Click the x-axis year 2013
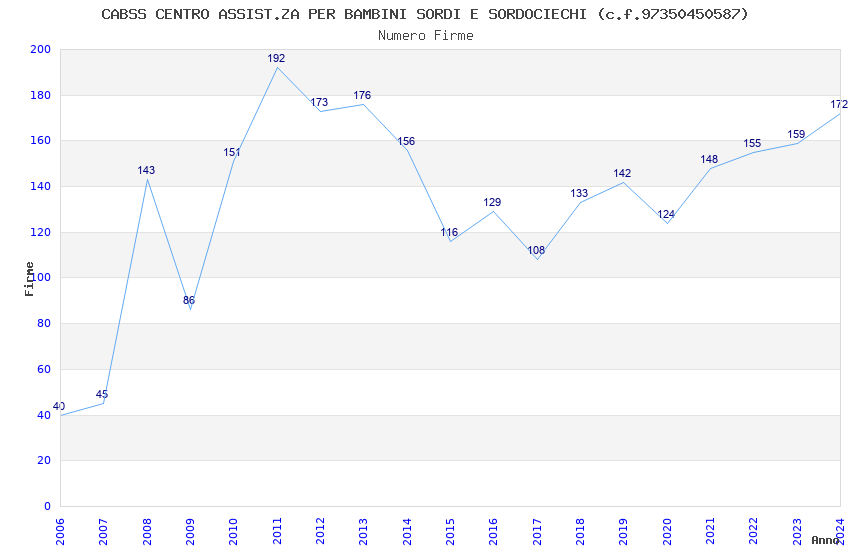The width and height of the screenshot is (850, 550). (x=363, y=532)
